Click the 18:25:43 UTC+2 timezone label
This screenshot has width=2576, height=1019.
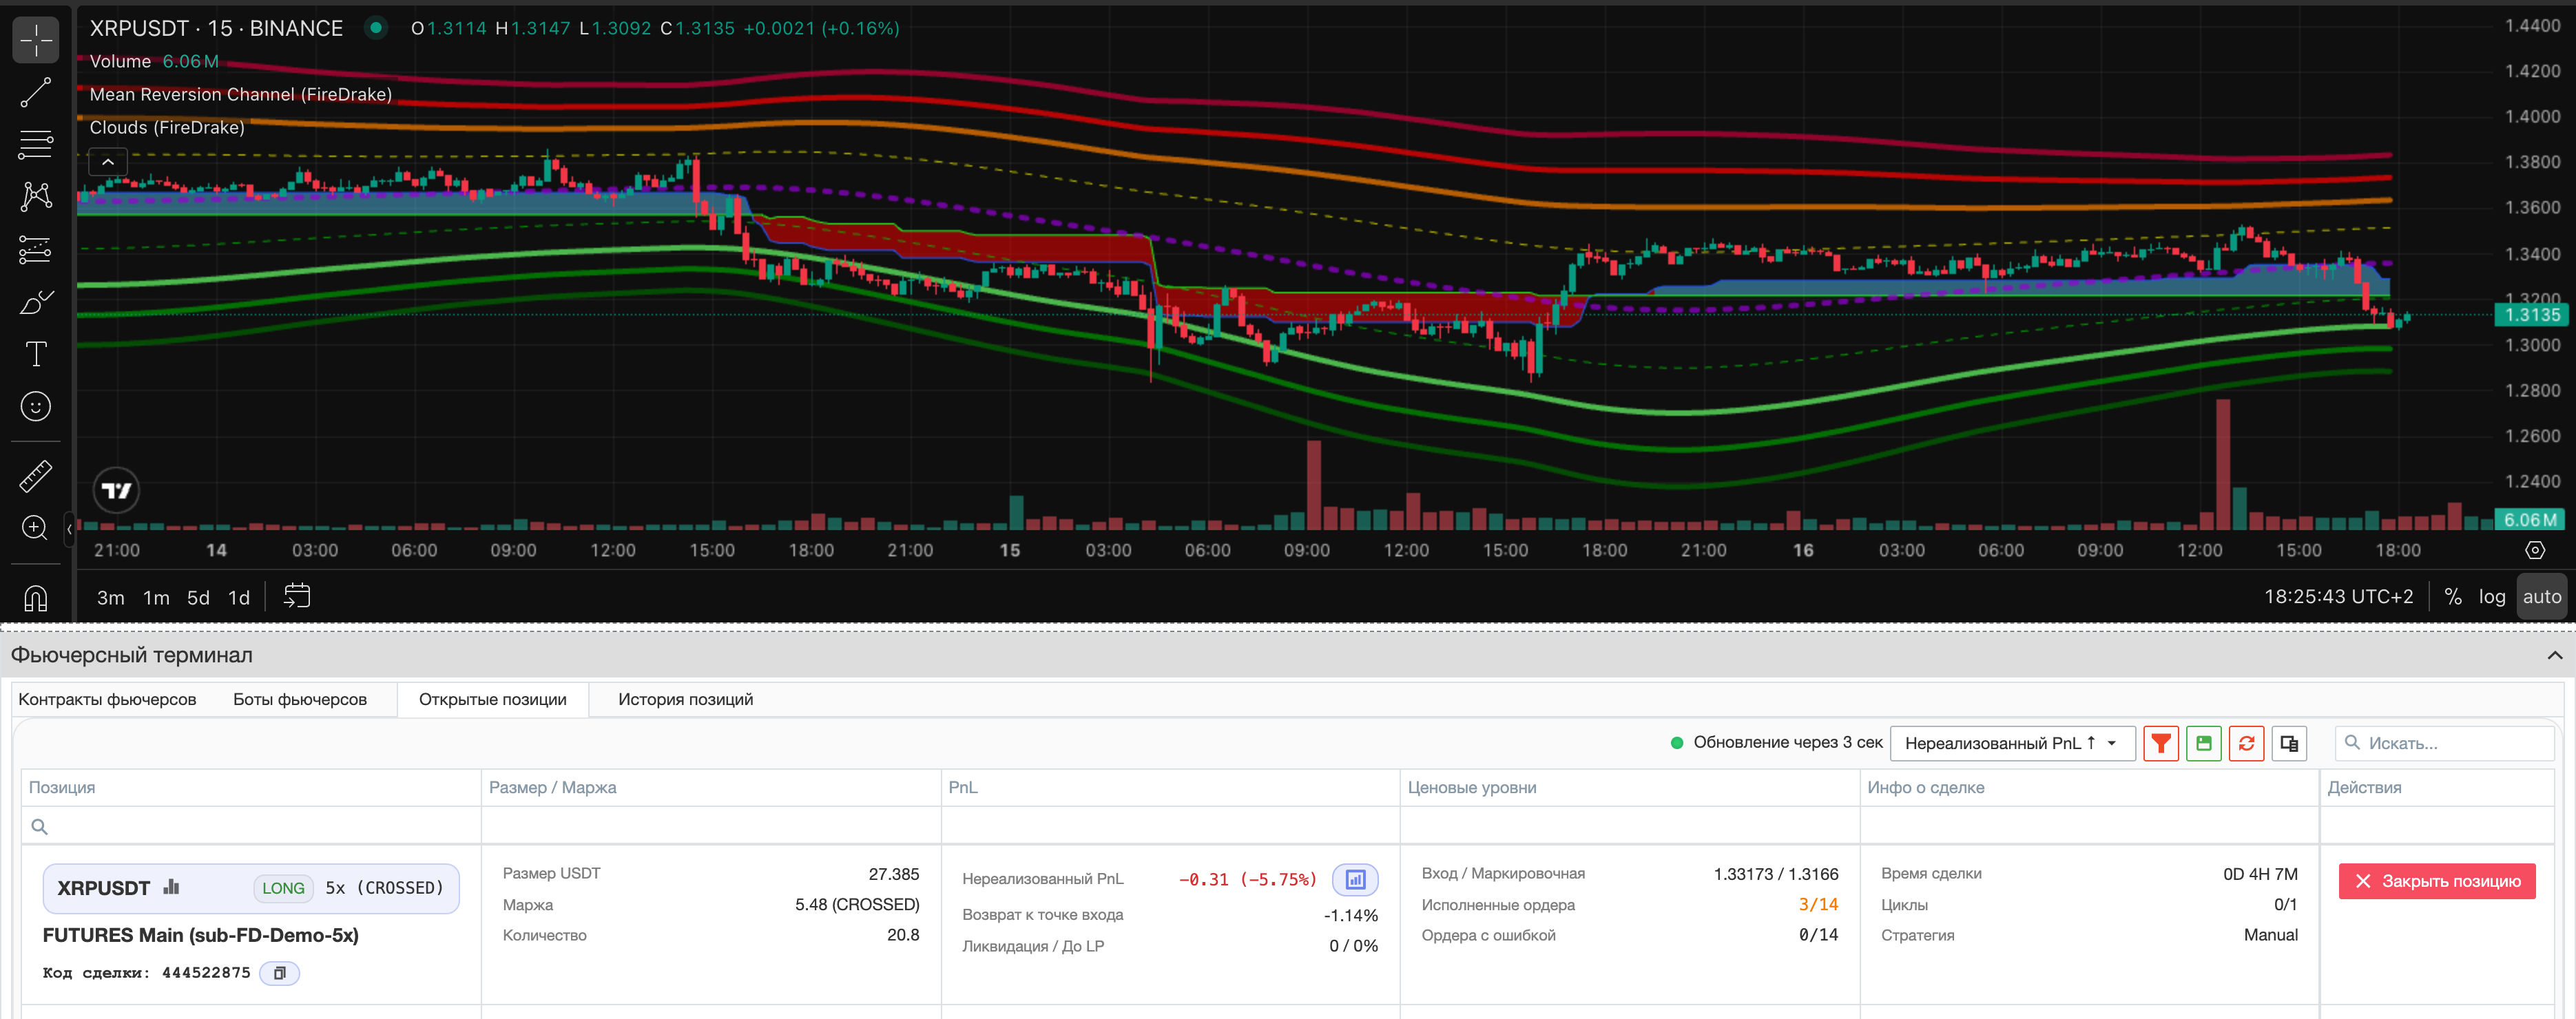click(2338, 597)
